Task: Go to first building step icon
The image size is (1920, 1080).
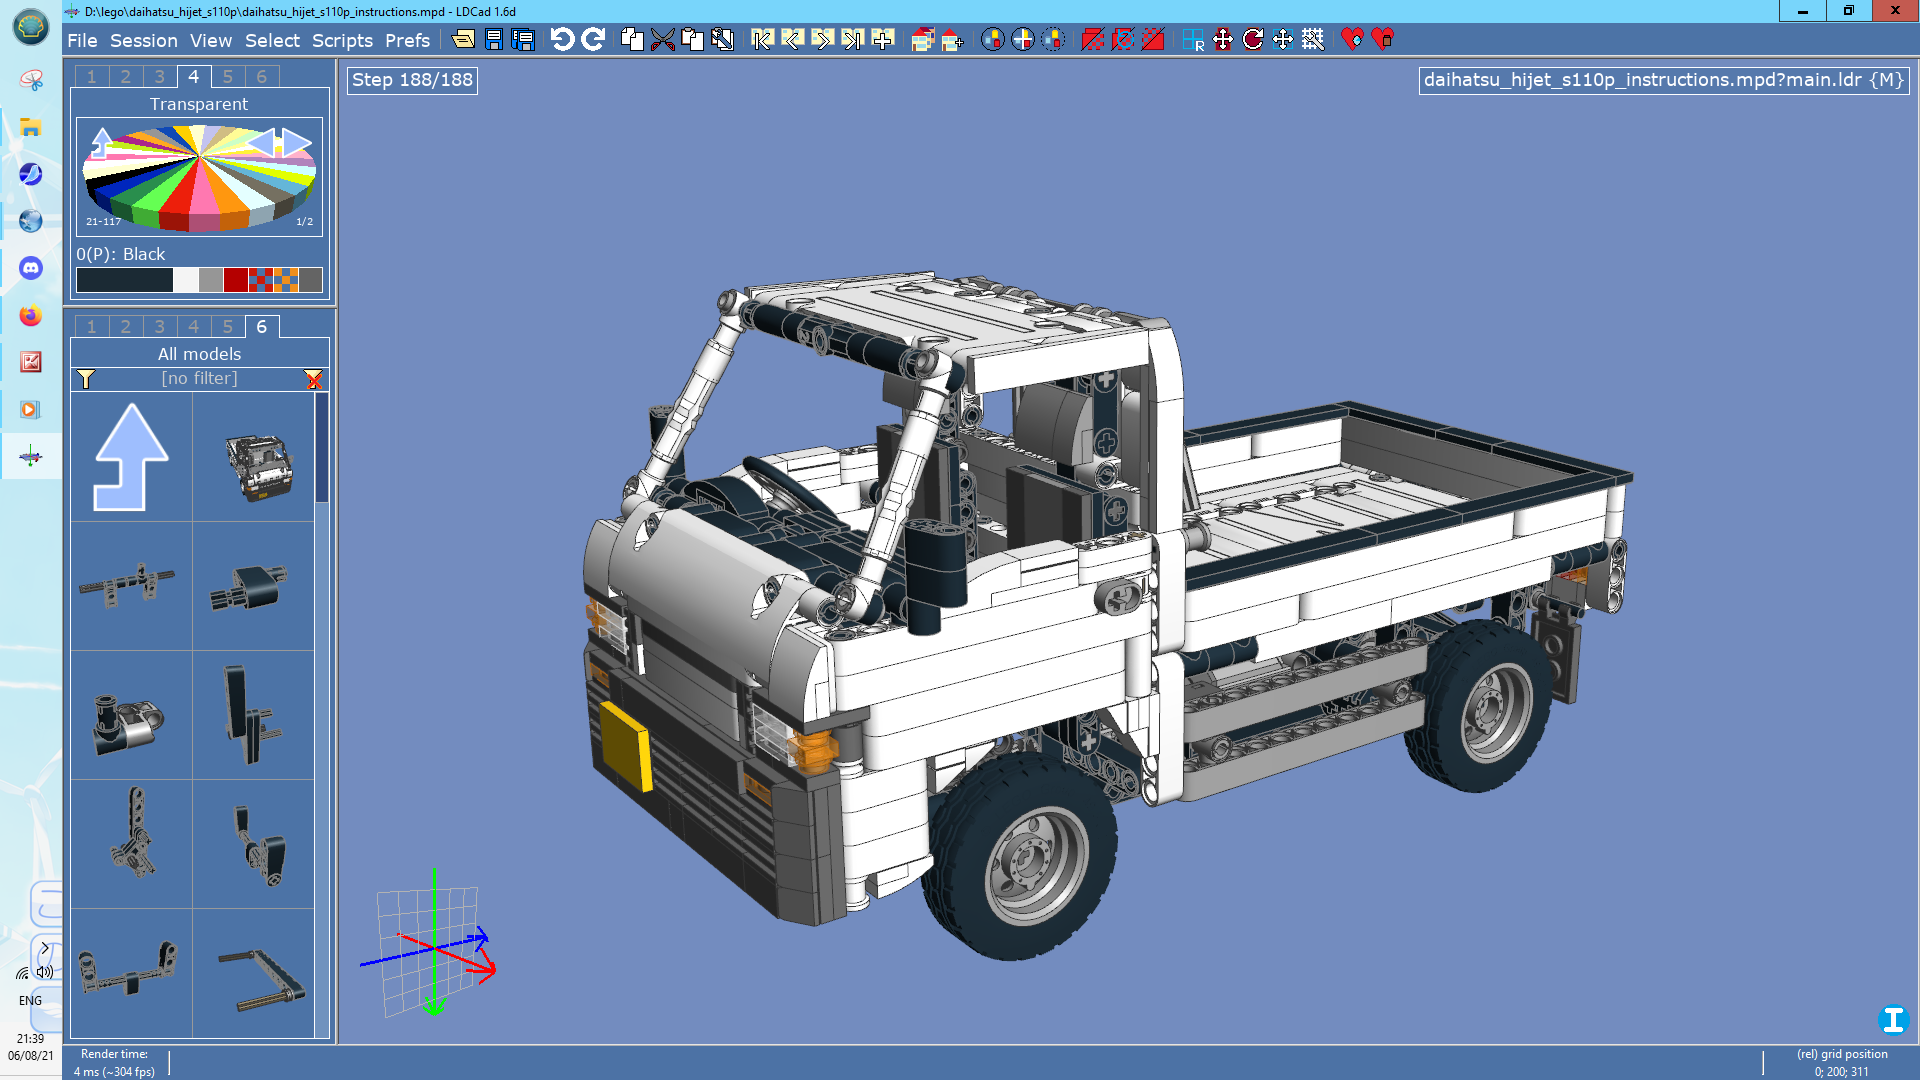Action: pyautogui.click(x=762, y=39)
